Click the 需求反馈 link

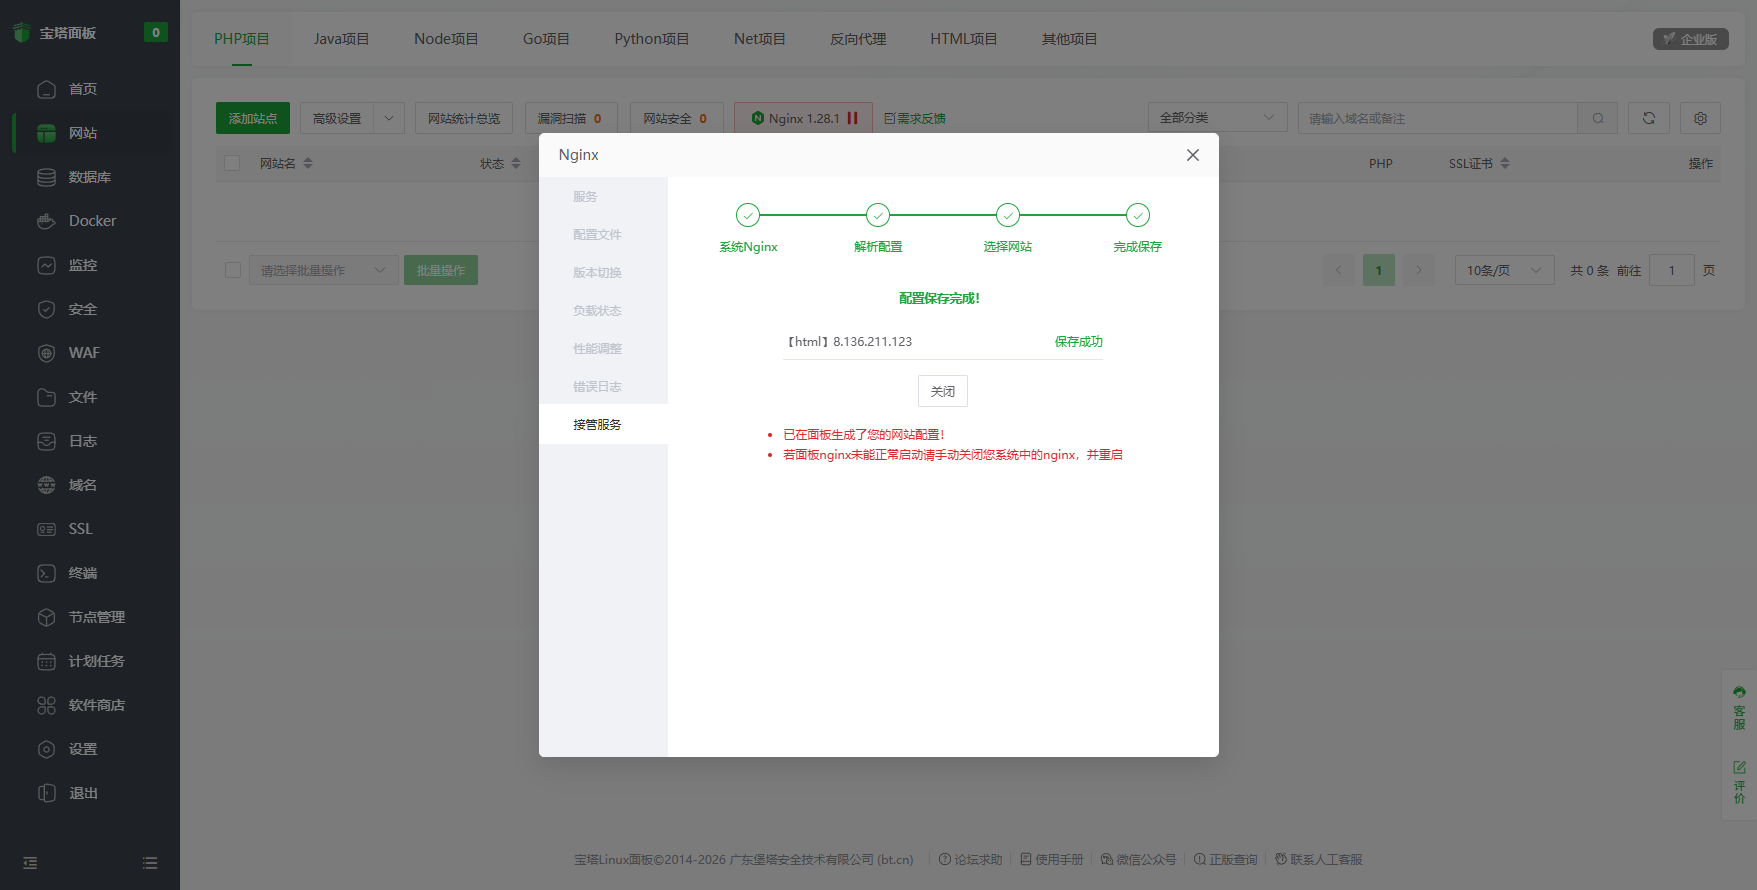click(915, 118)
